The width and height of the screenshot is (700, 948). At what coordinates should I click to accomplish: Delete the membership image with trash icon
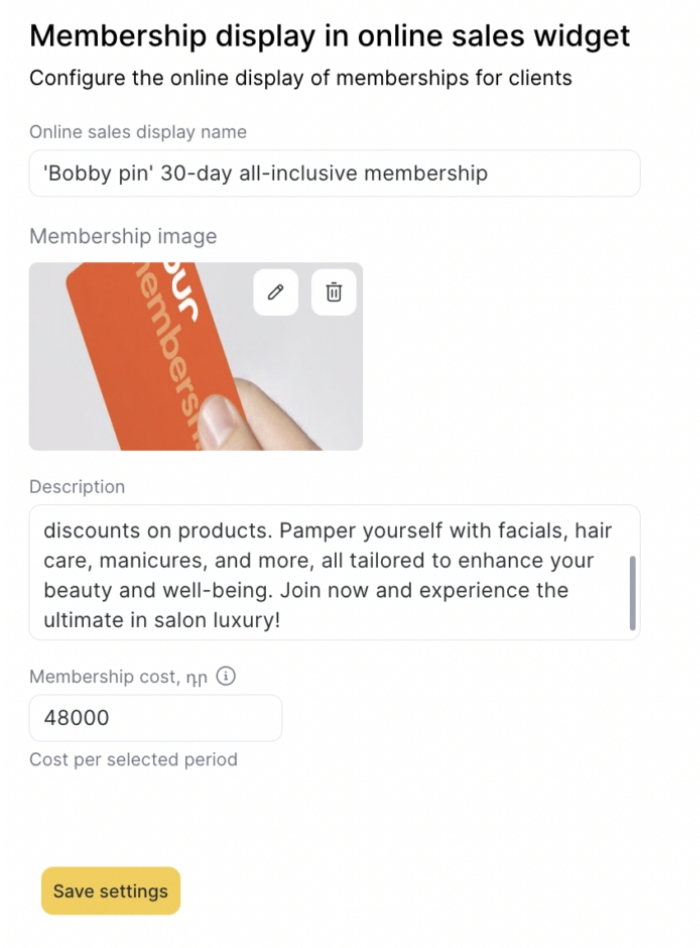tap(334, 292)
